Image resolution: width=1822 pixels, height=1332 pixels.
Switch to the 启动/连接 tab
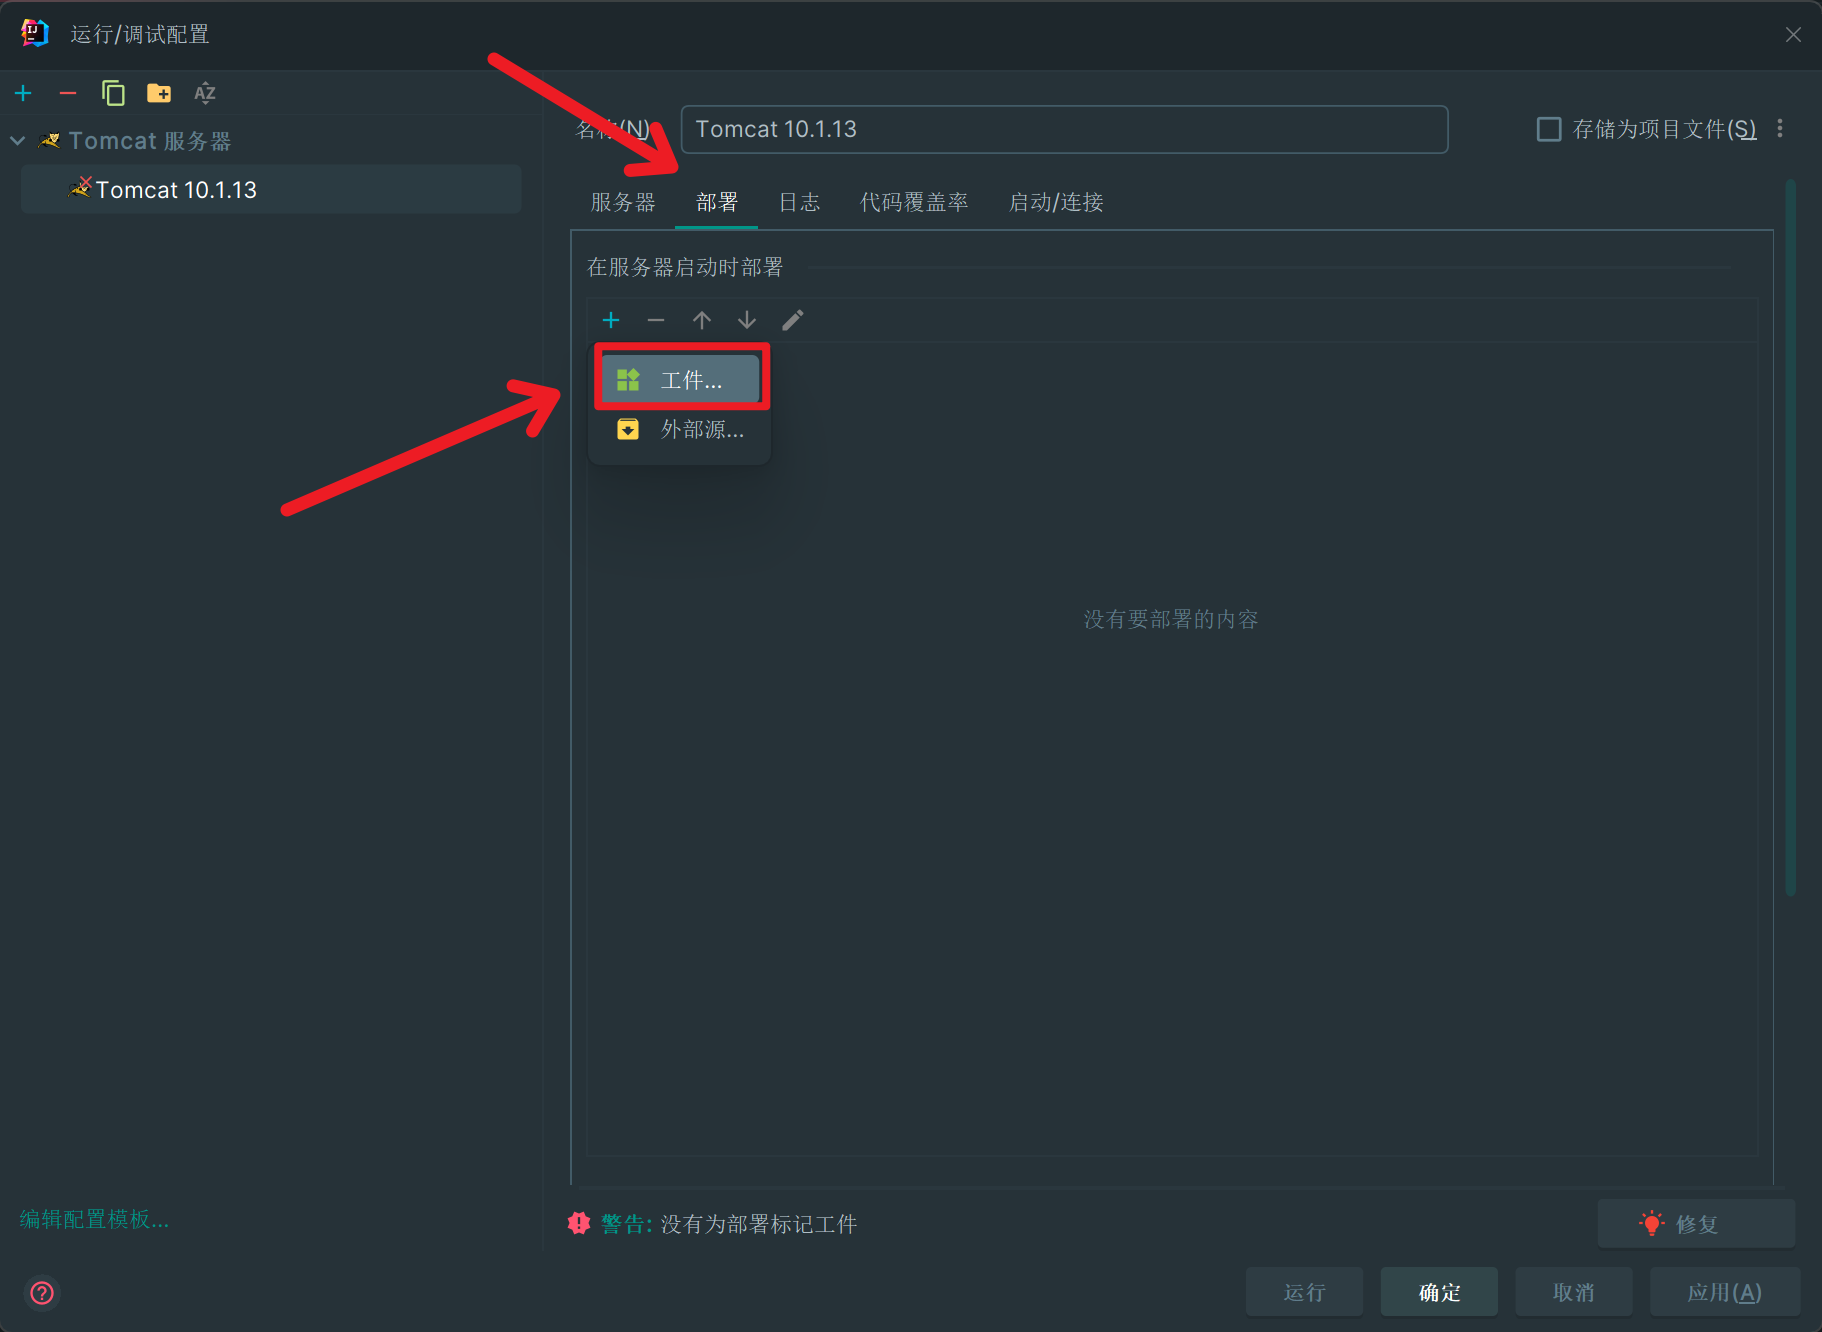[x=1056, y=202]
